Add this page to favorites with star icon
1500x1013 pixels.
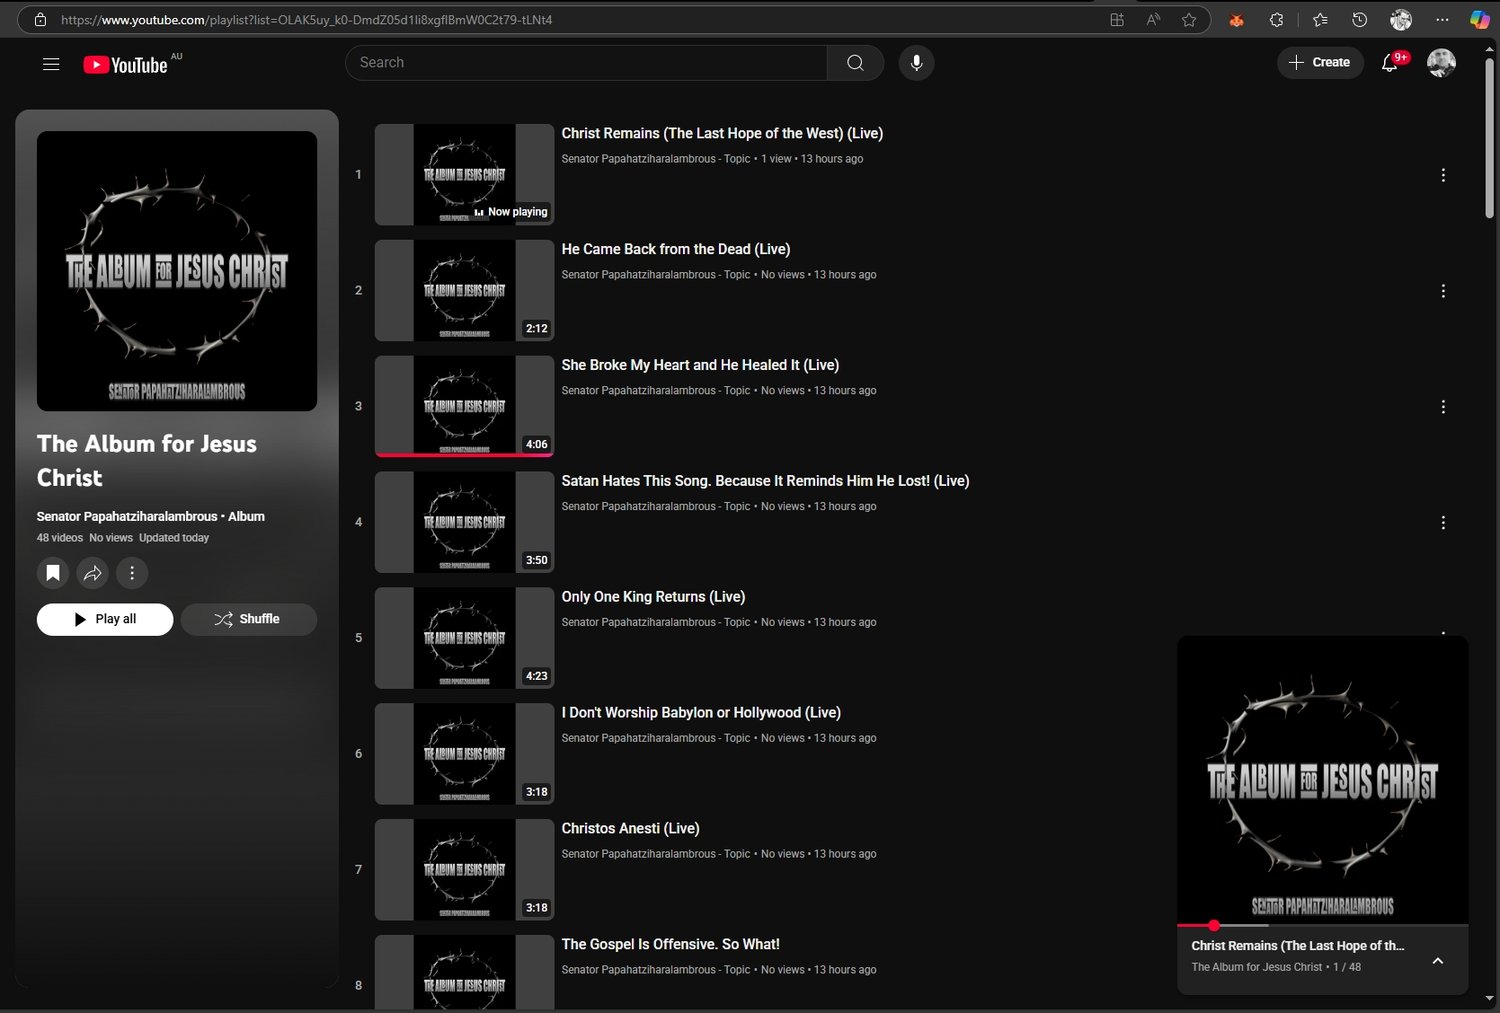click(x=1189, y=20)
